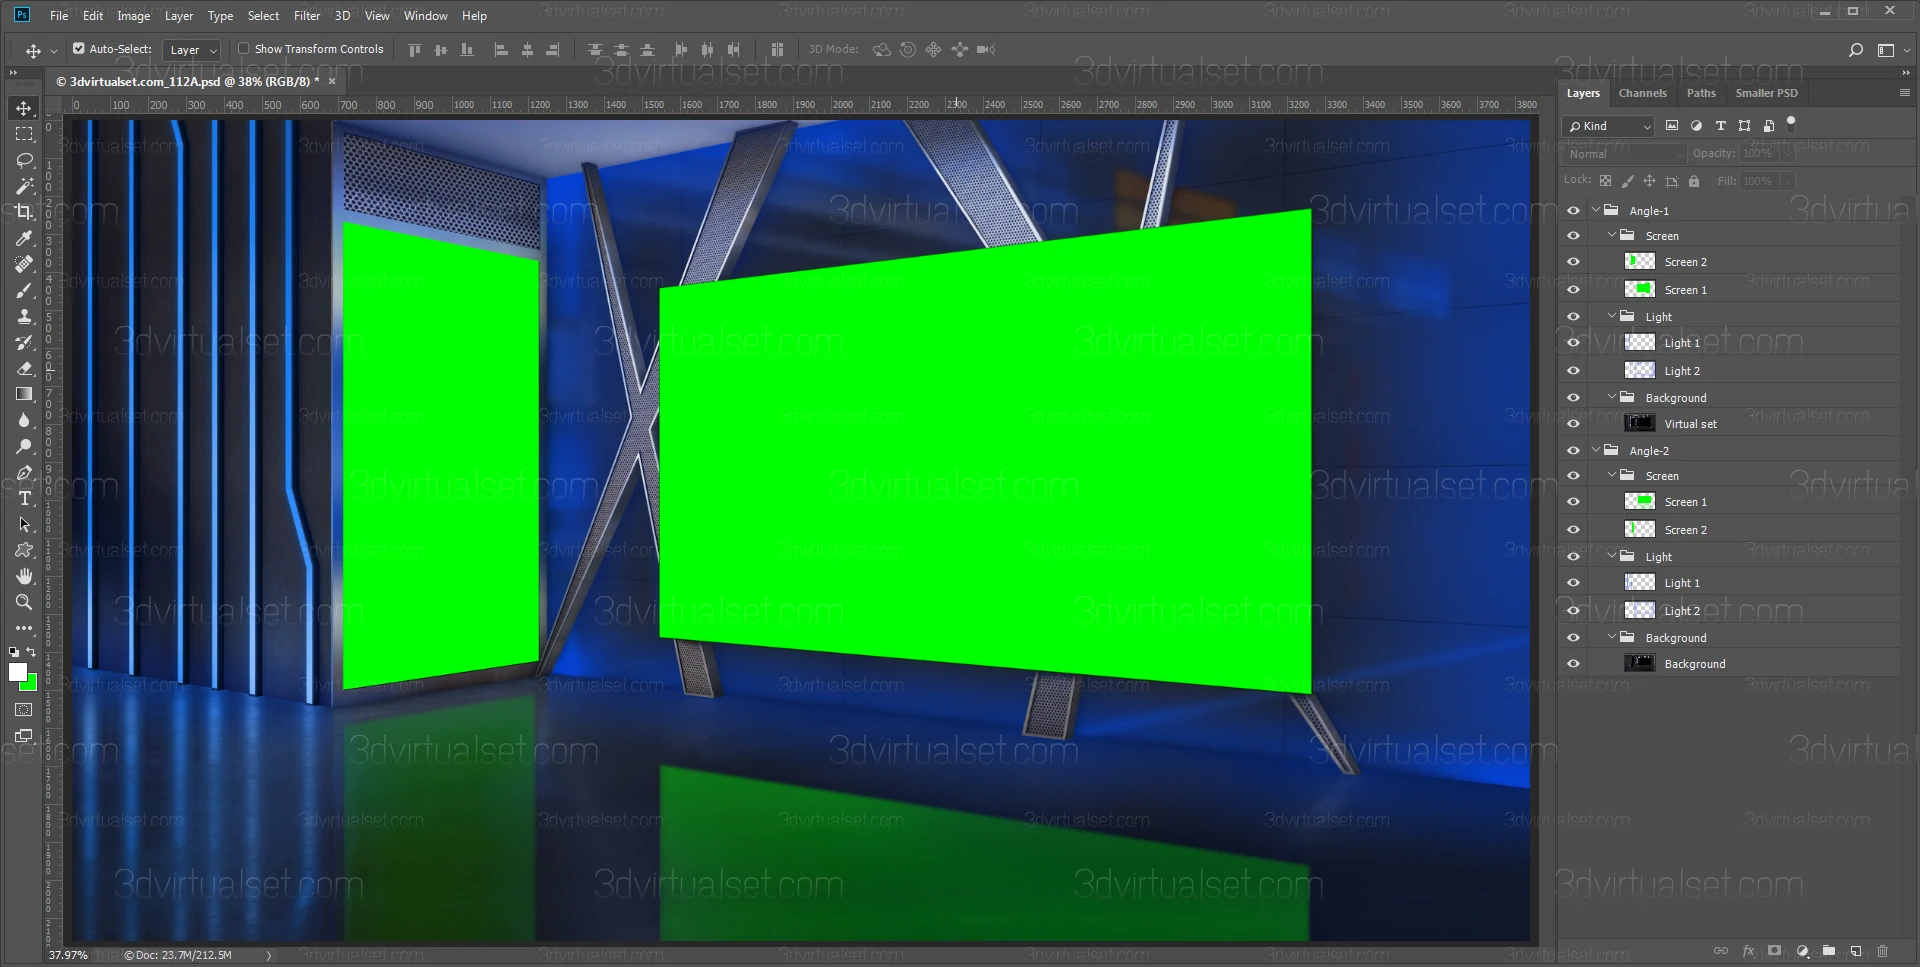Close the 3dvirtualset.com_112A.psd document tab
This screenshot has width=1920, height=967.
point(332,81)
